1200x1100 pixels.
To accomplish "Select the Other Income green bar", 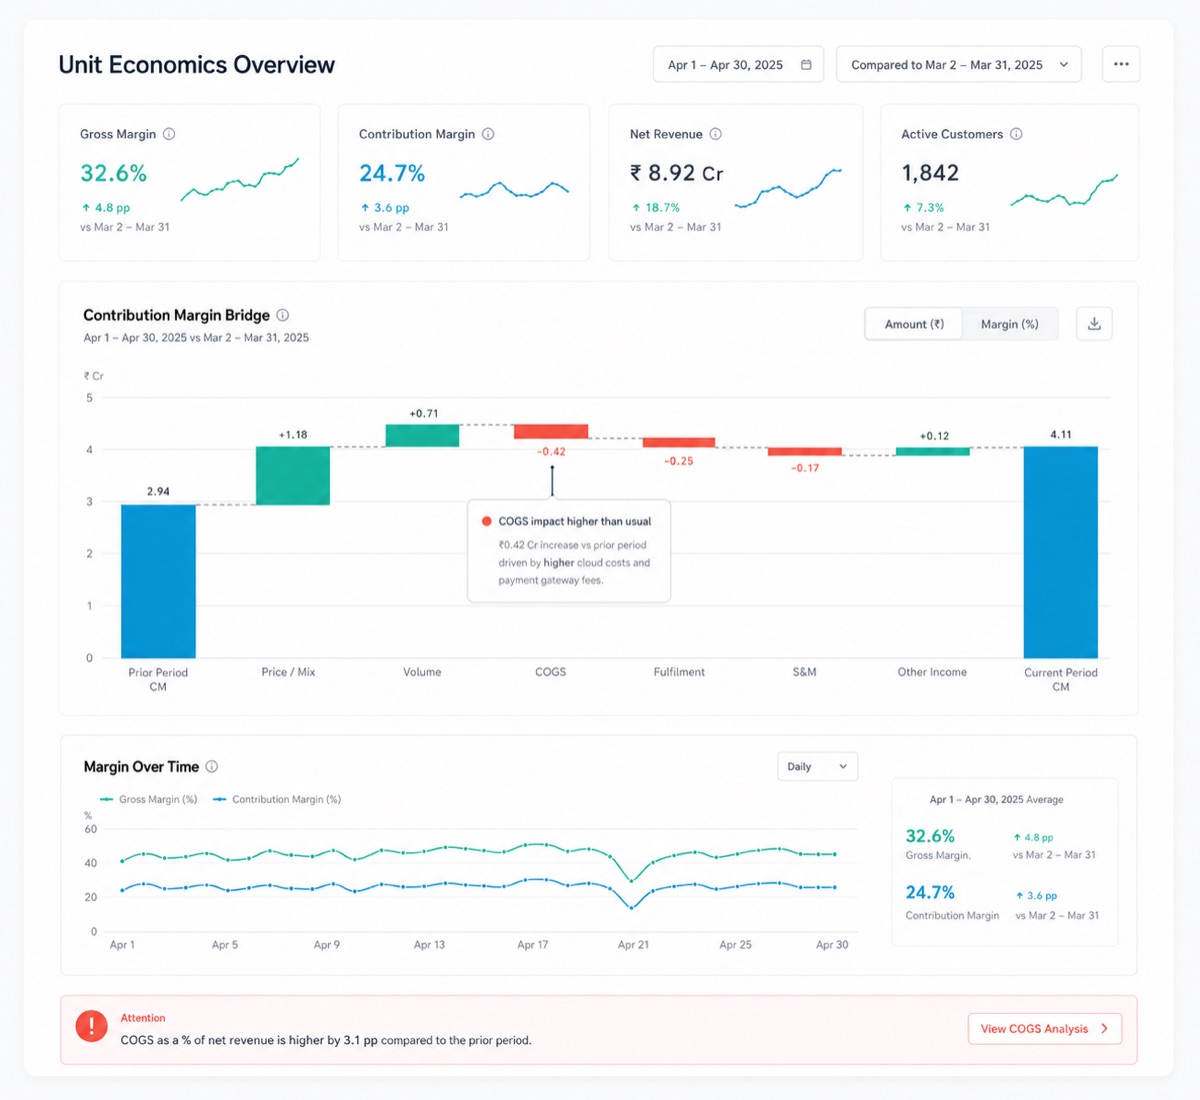I will coord(933,451).
